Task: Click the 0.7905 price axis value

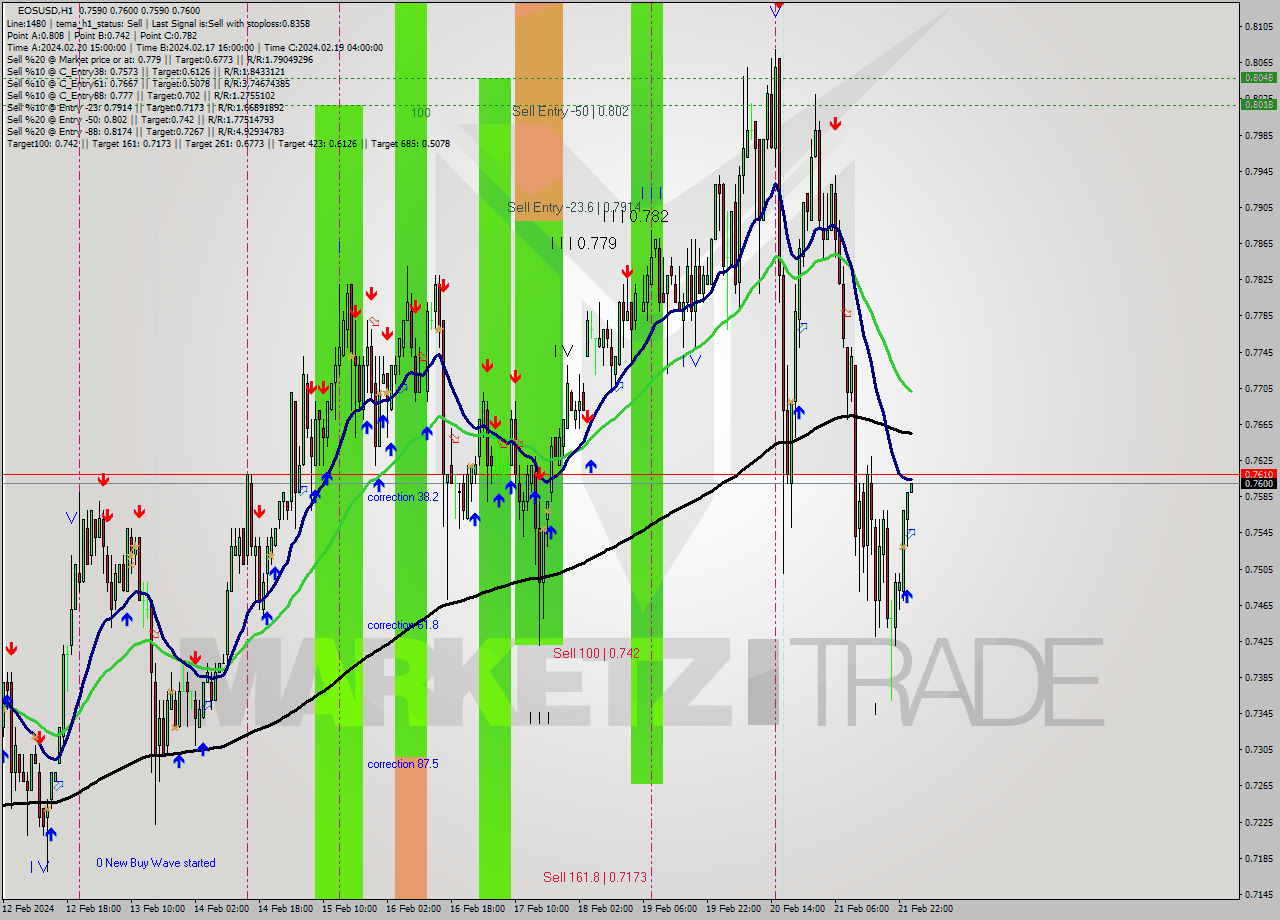Action: pos(1258,207)
